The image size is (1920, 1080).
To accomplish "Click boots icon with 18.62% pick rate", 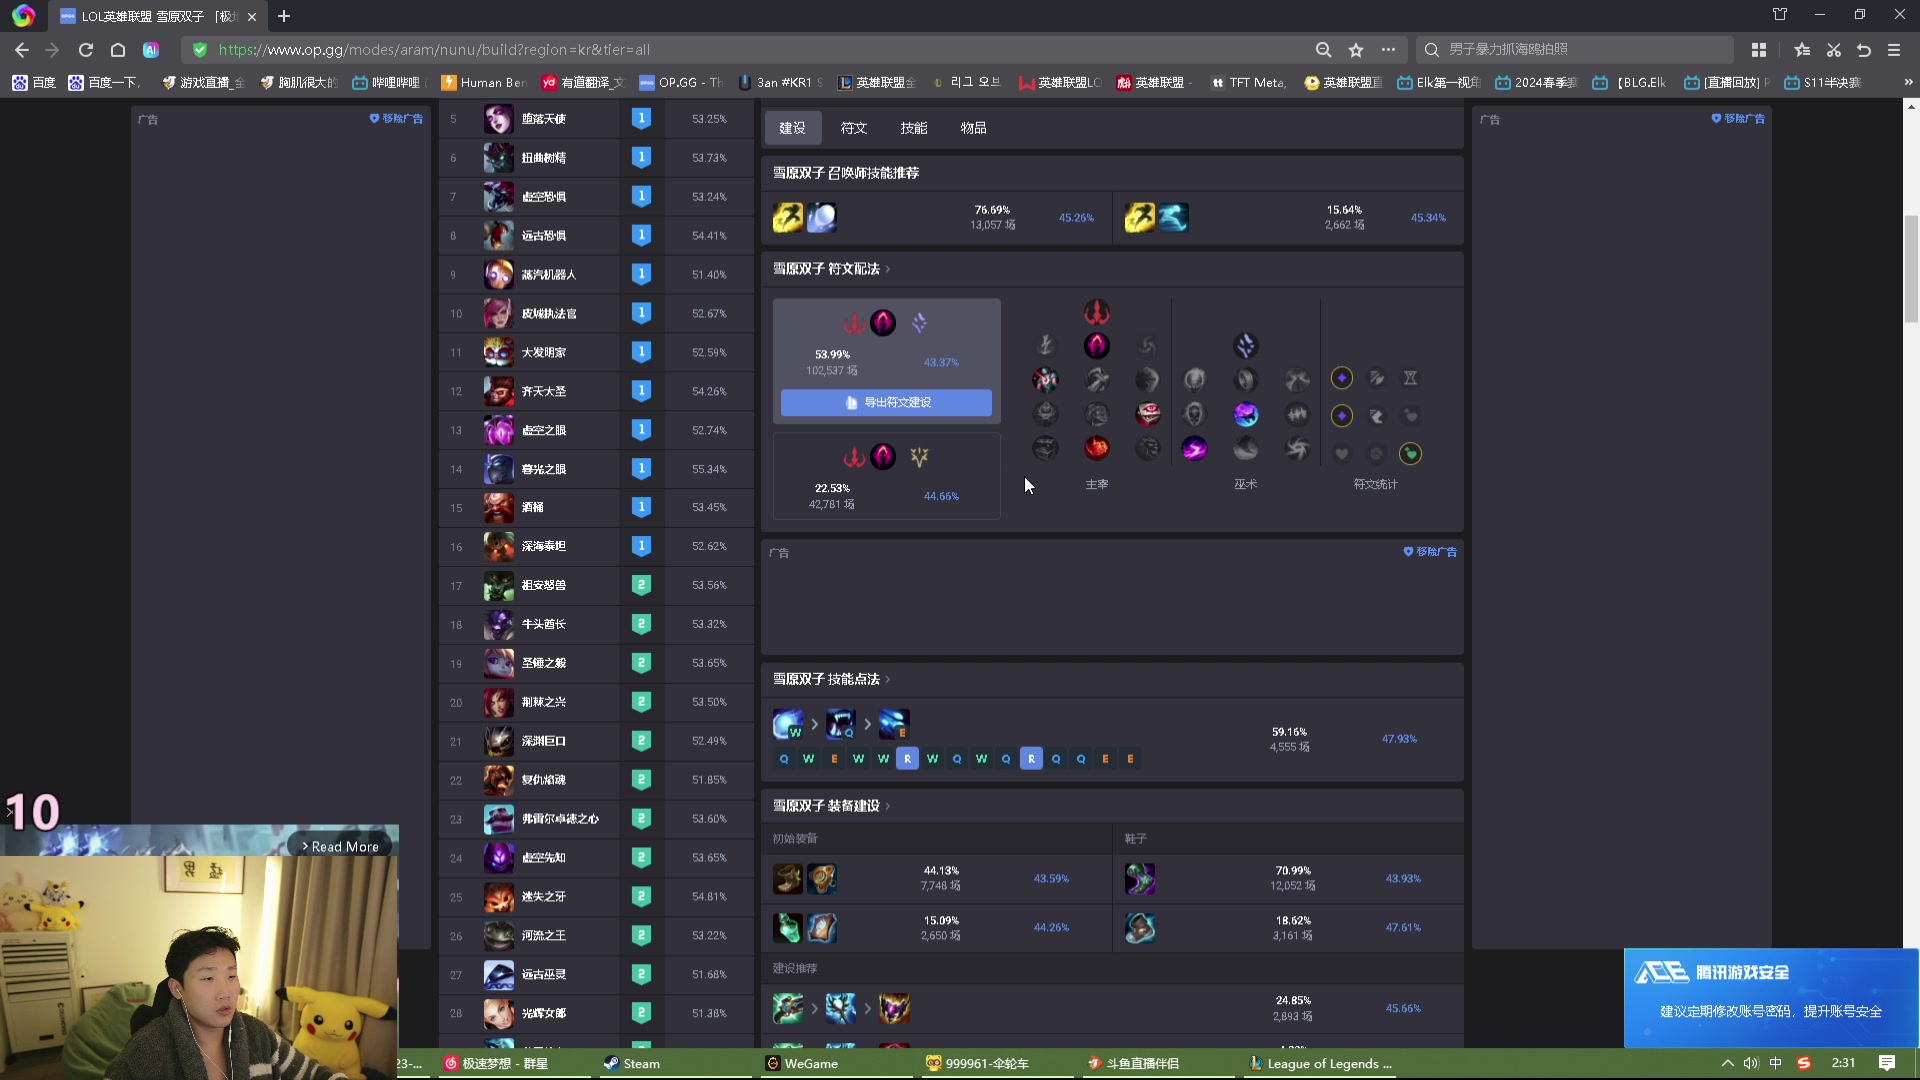I will point(1140,928).
